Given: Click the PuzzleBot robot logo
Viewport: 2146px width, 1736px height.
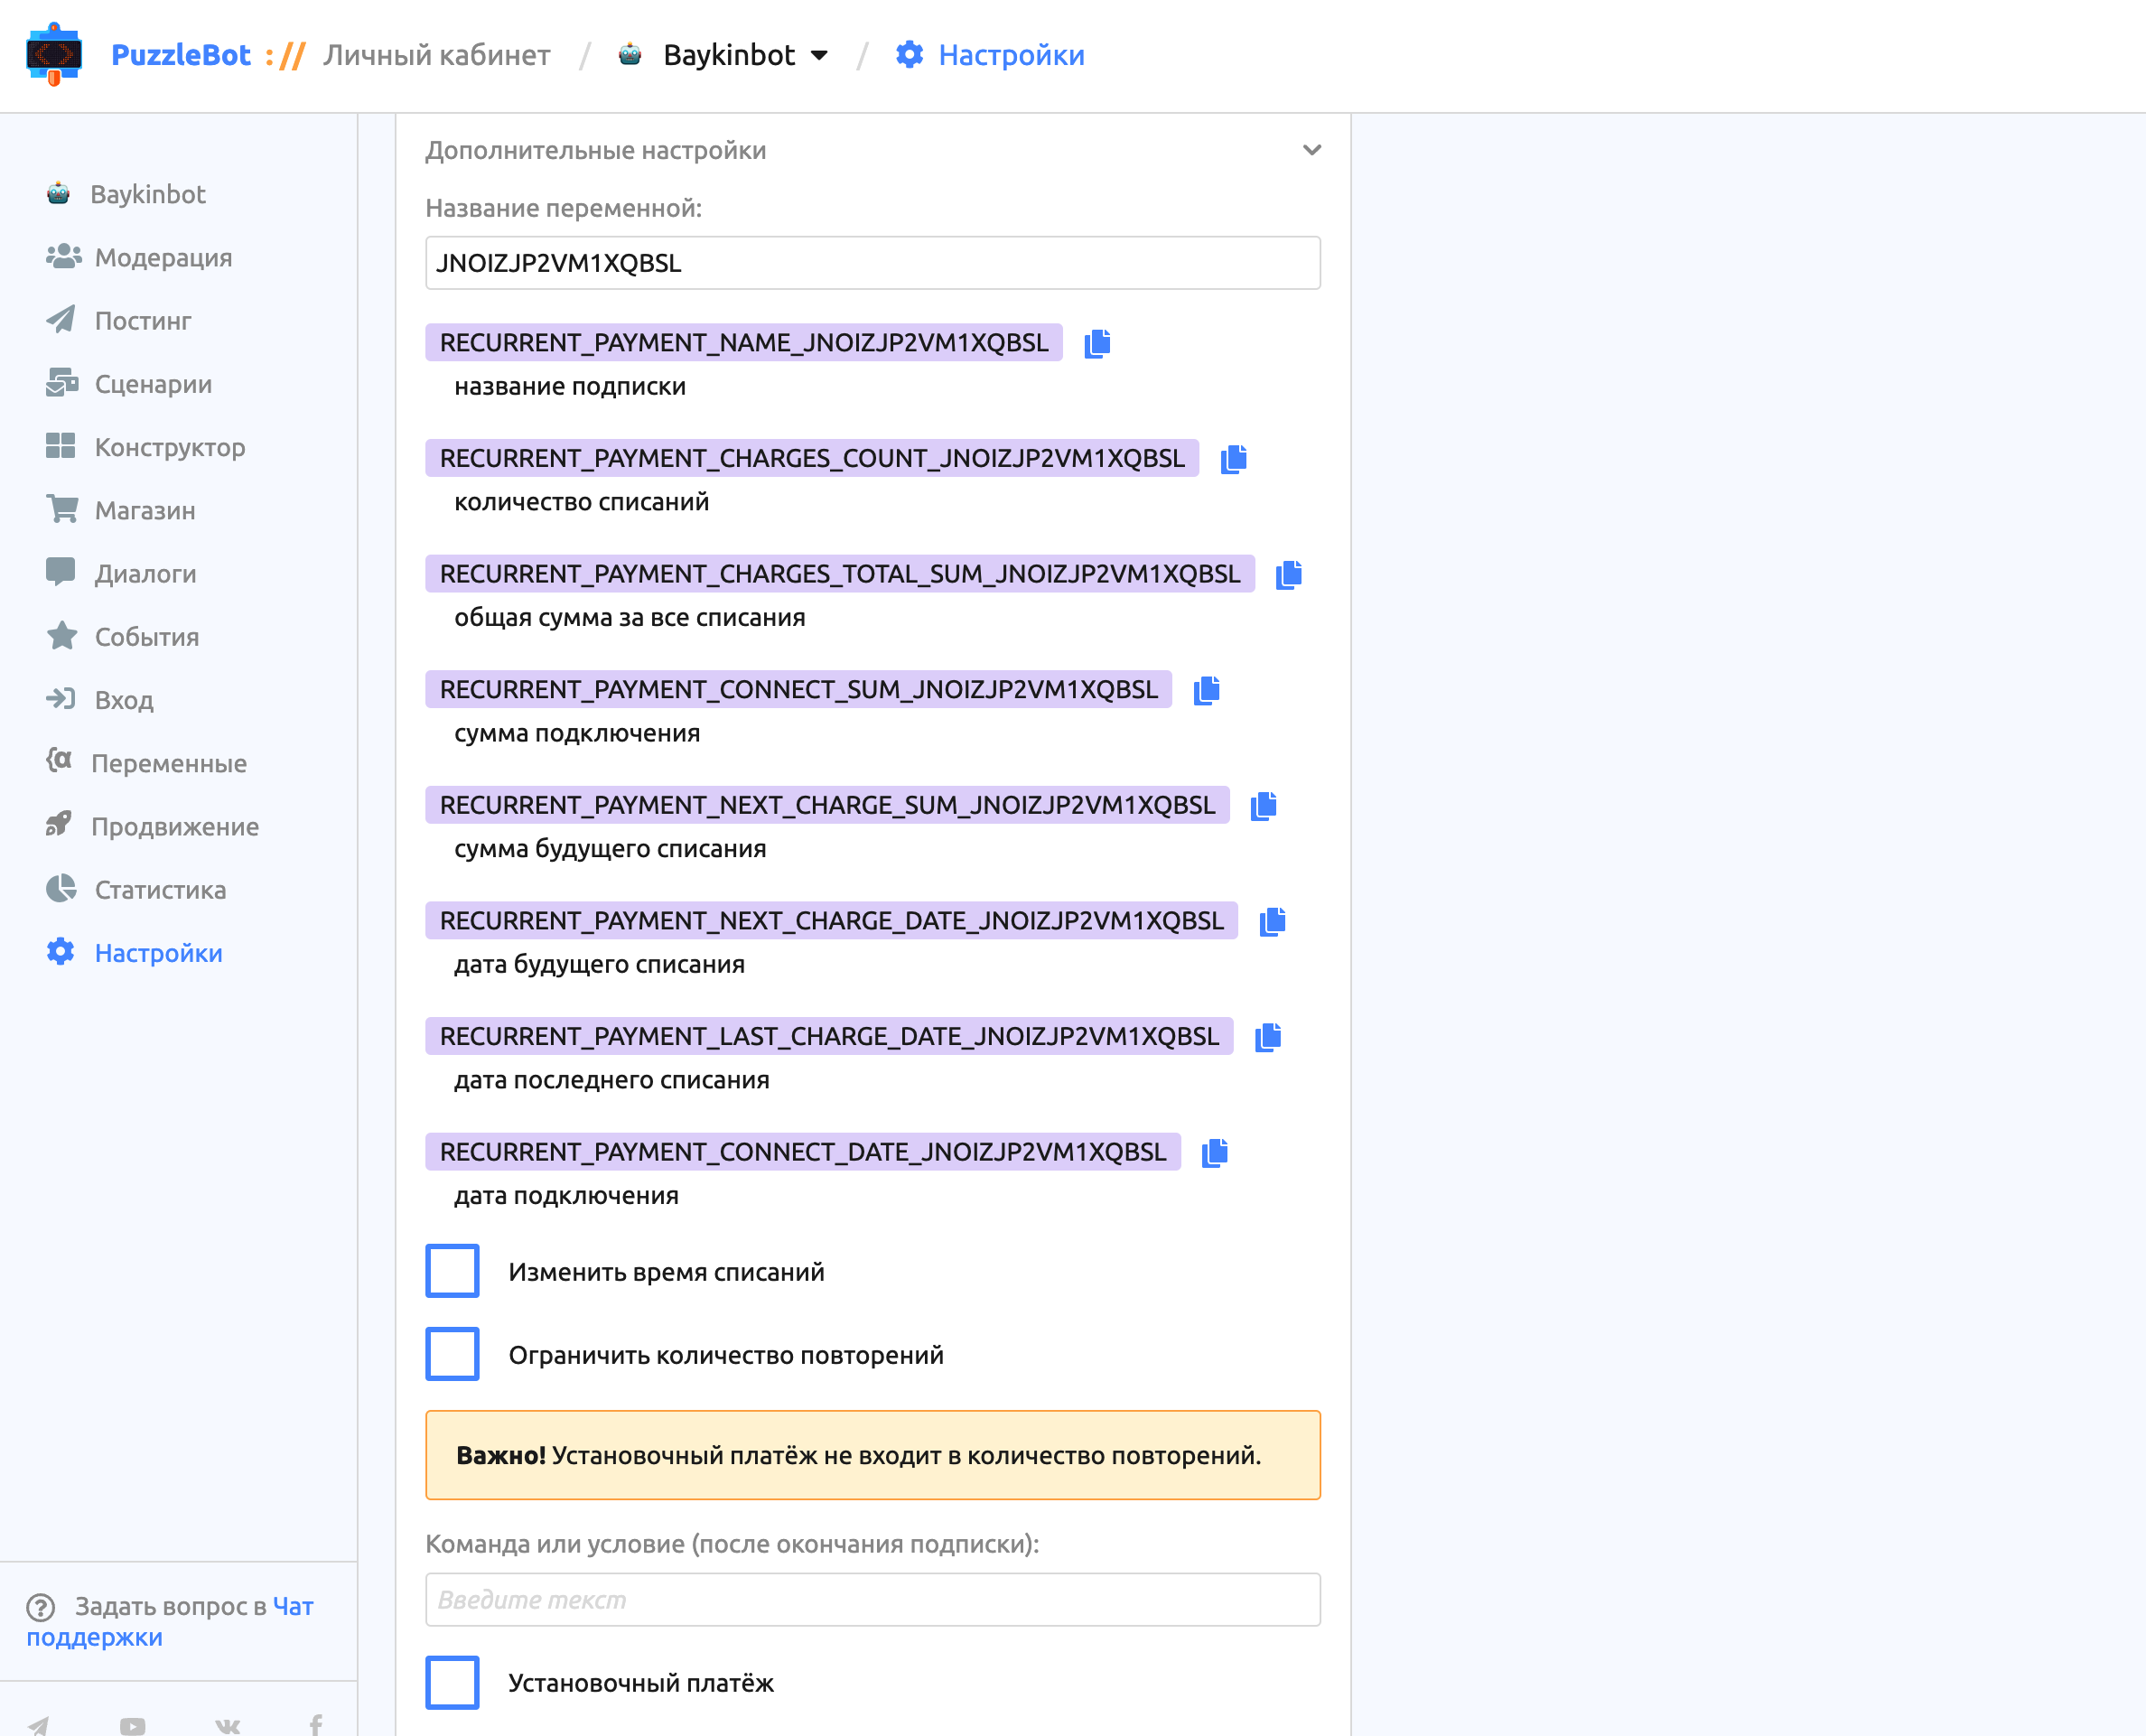Looking at the screenshot, I should tap(54, 54).
